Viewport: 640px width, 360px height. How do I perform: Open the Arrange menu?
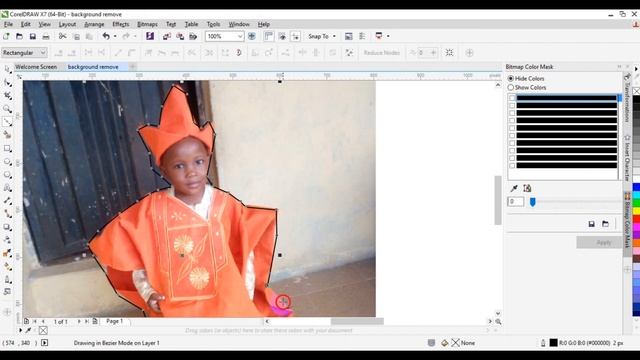click(94, 24)
